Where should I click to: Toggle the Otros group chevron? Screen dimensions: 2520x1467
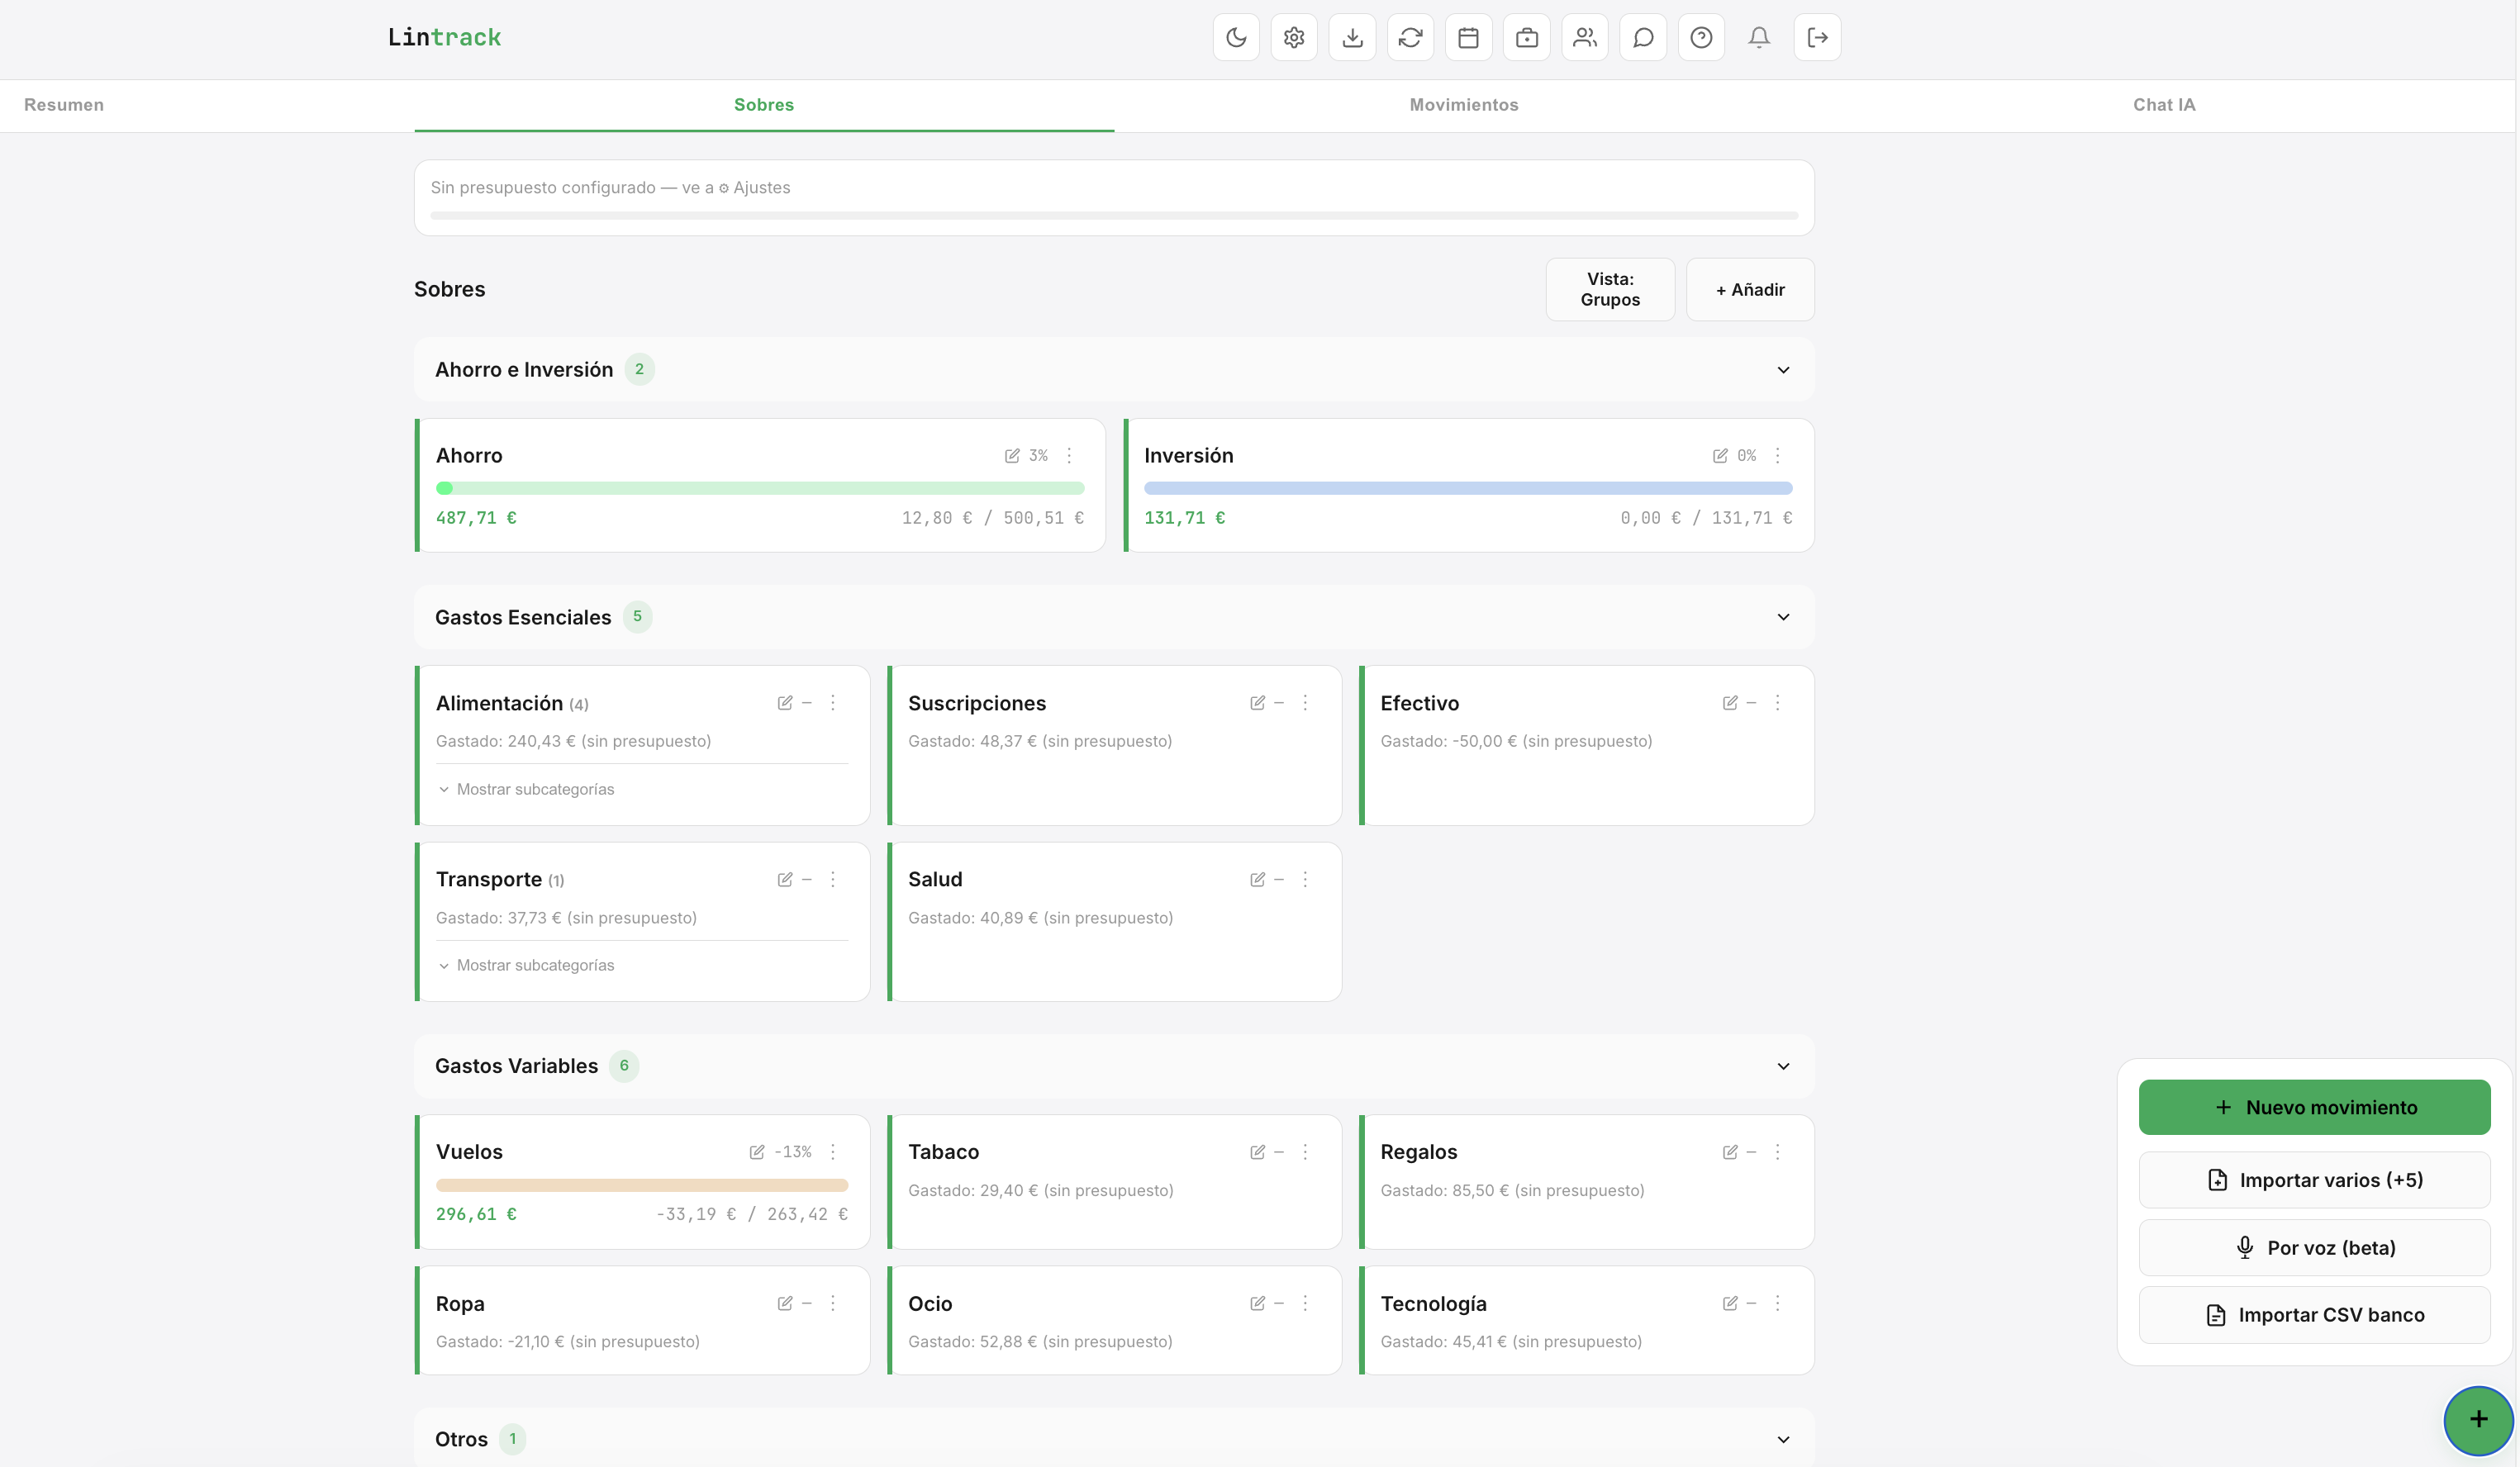pyautogui.click(x=1783, y=1440)
